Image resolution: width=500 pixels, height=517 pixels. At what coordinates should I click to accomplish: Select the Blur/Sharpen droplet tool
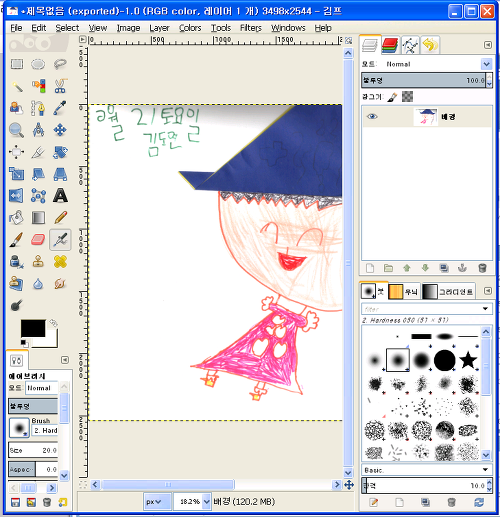(38, 284)
